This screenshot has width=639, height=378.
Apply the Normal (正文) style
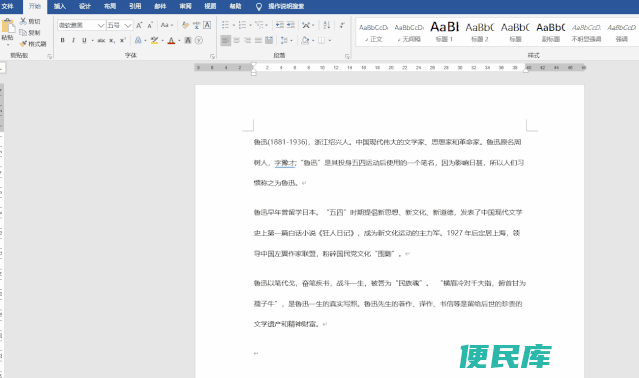pyautogui.click(x=373, y=32)
